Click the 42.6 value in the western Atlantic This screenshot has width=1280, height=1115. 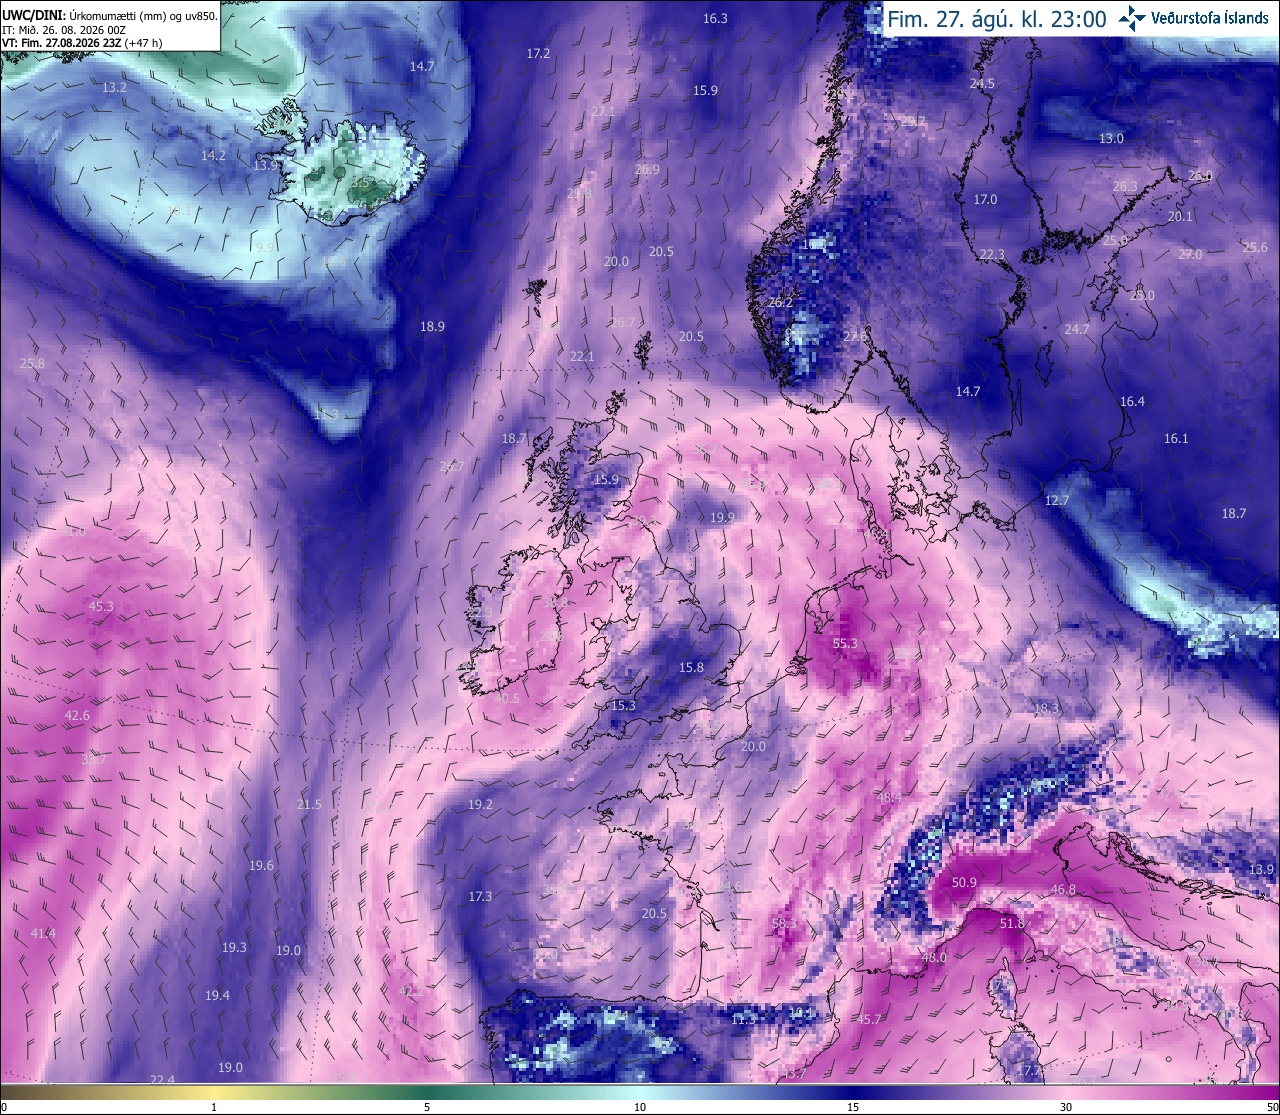[77, 716]
